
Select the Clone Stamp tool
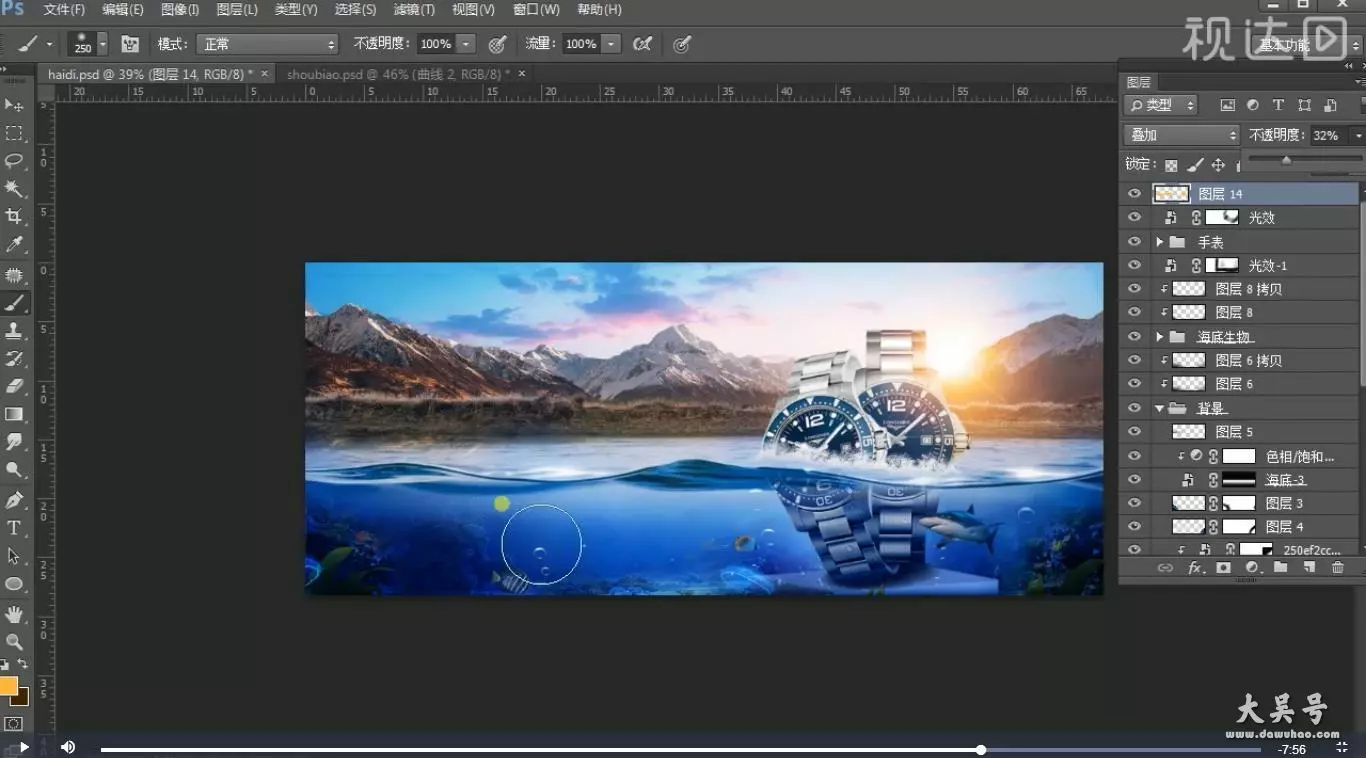(x=14, y=330)
